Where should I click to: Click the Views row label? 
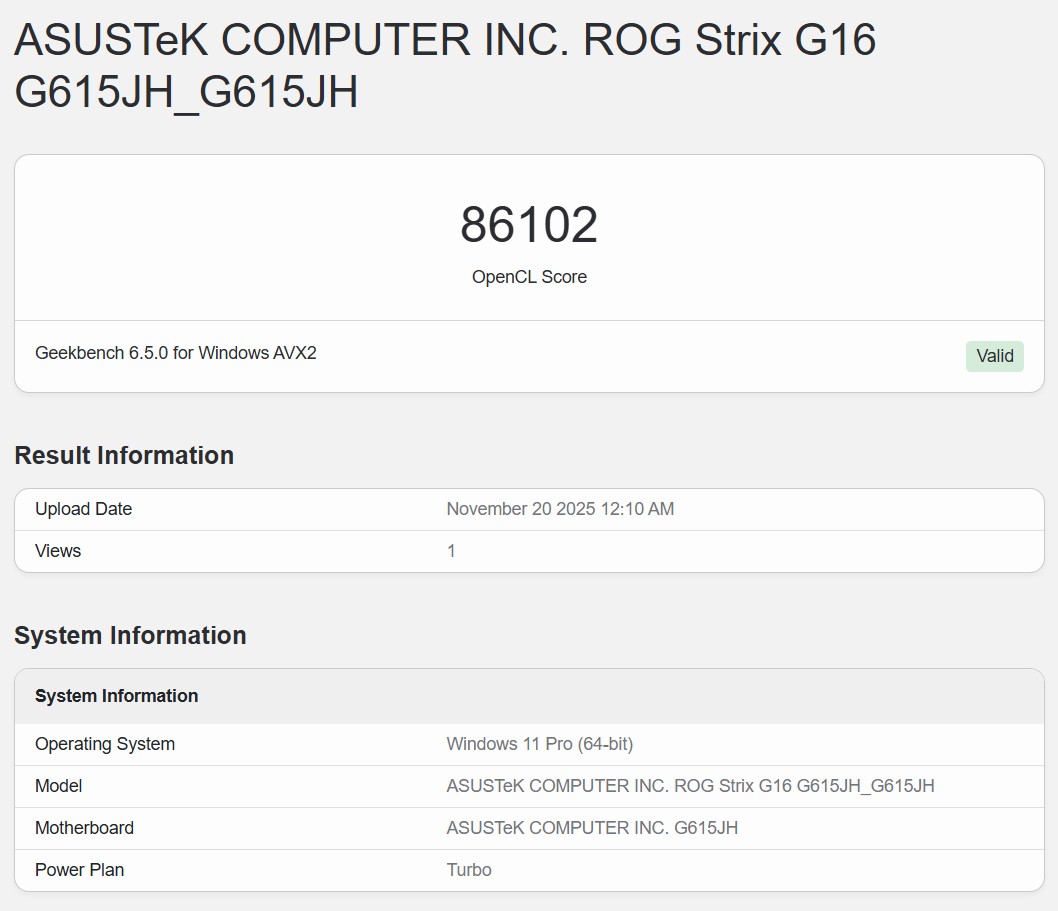tap(58, 551)
